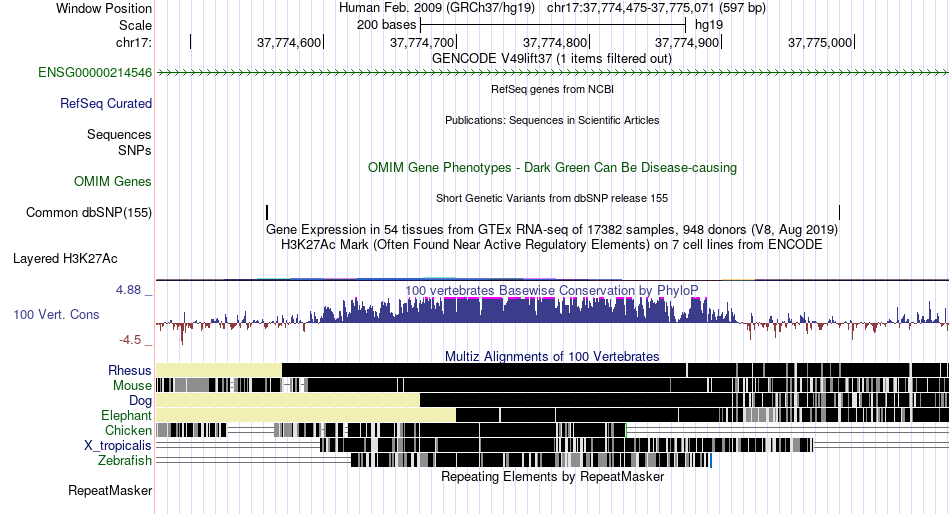The width and height of the screenshot is (950, 514).
Task: Click the 4.88 conservation axis value
Action: click(x=128, y=290)
